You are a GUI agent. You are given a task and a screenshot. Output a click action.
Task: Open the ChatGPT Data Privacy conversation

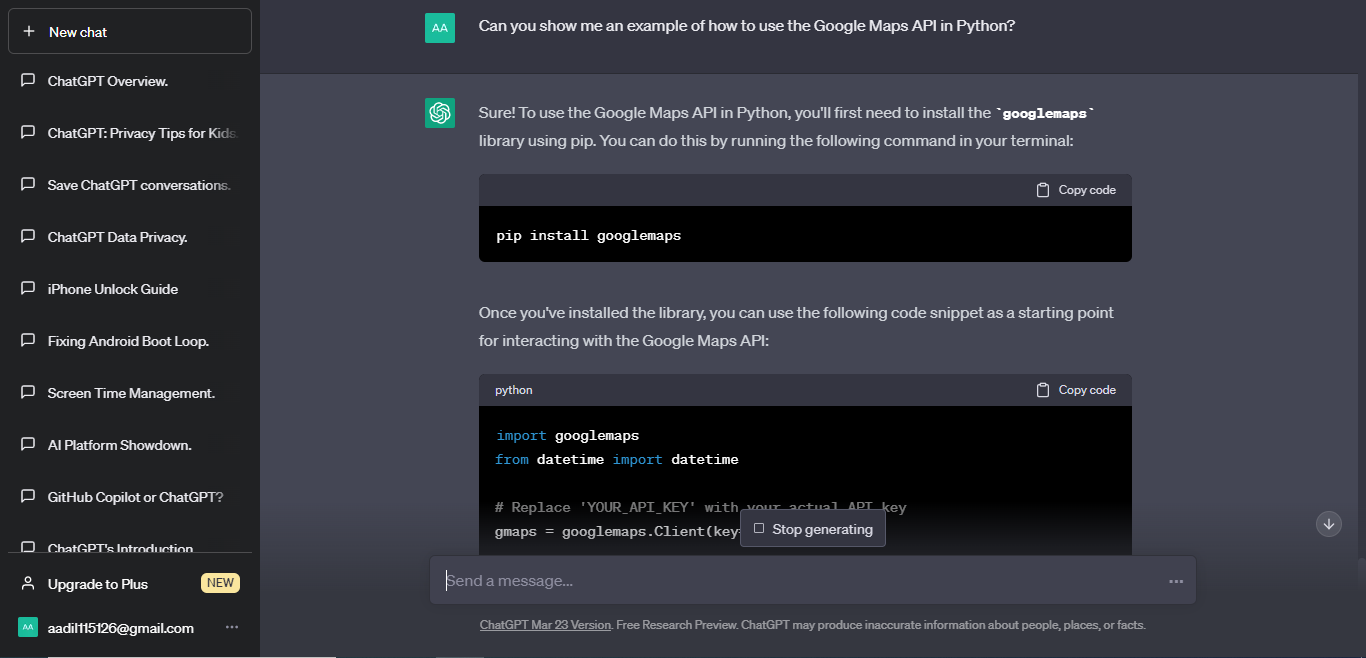coord(117,237)
